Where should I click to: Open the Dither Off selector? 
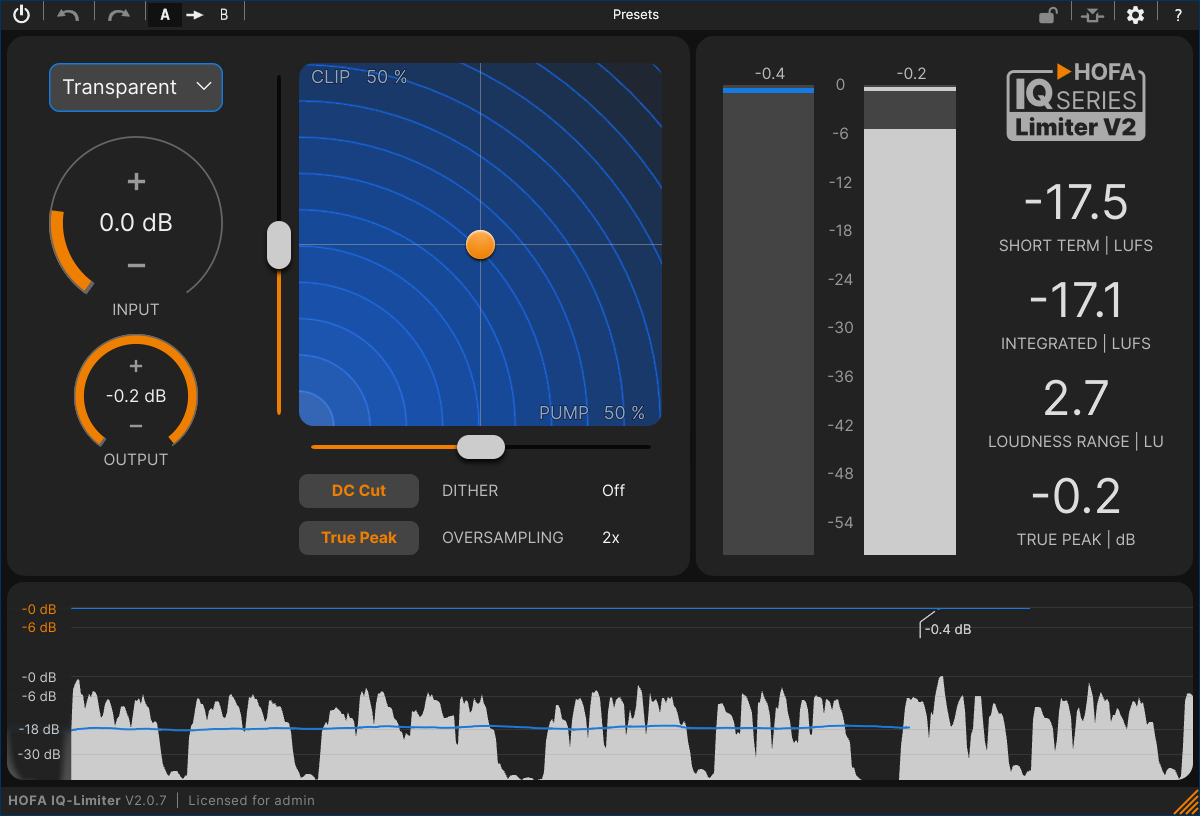tap(613, 491)
